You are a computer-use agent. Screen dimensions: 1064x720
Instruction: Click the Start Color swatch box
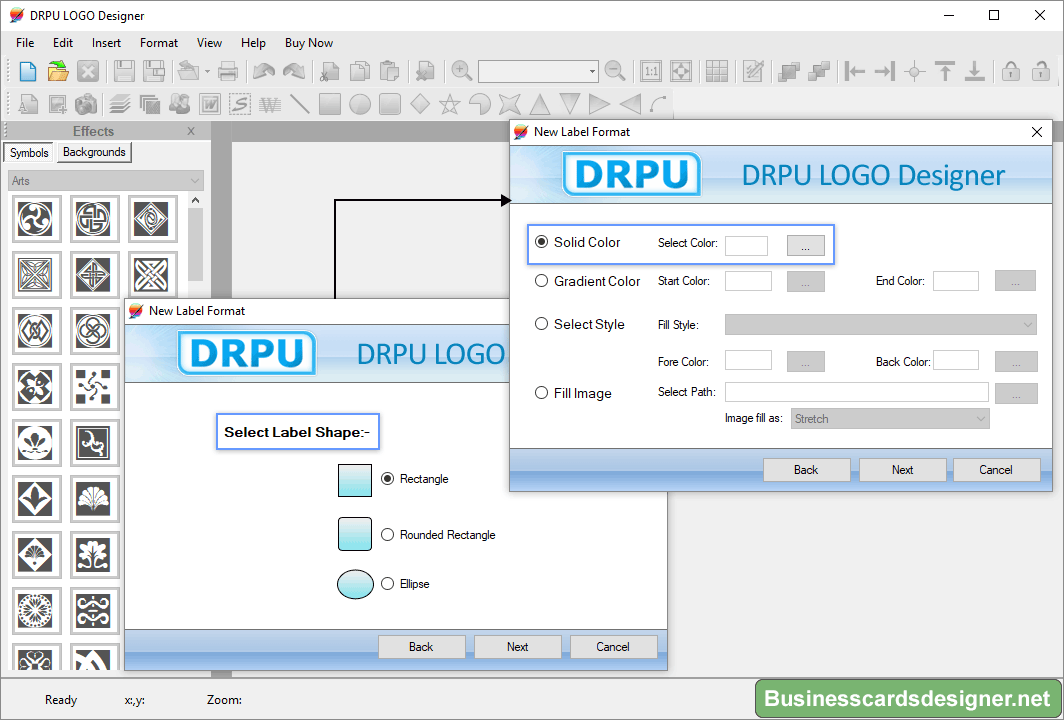(x=748, y=281)
